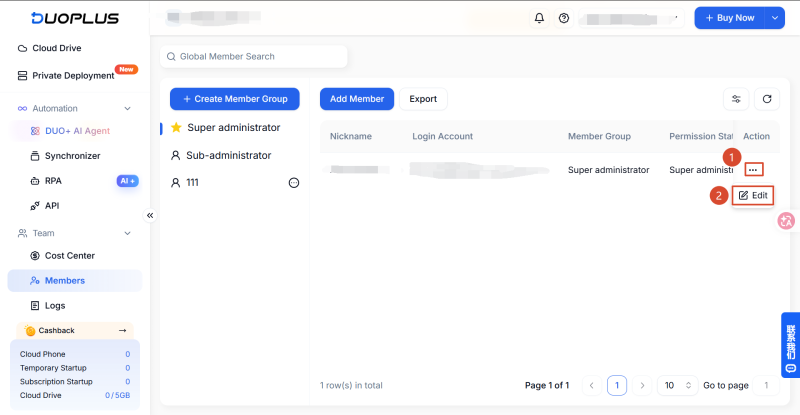Click the AI+ badge next to RPA
Viewport: 800px width, 415px height.
click(128, 181)
